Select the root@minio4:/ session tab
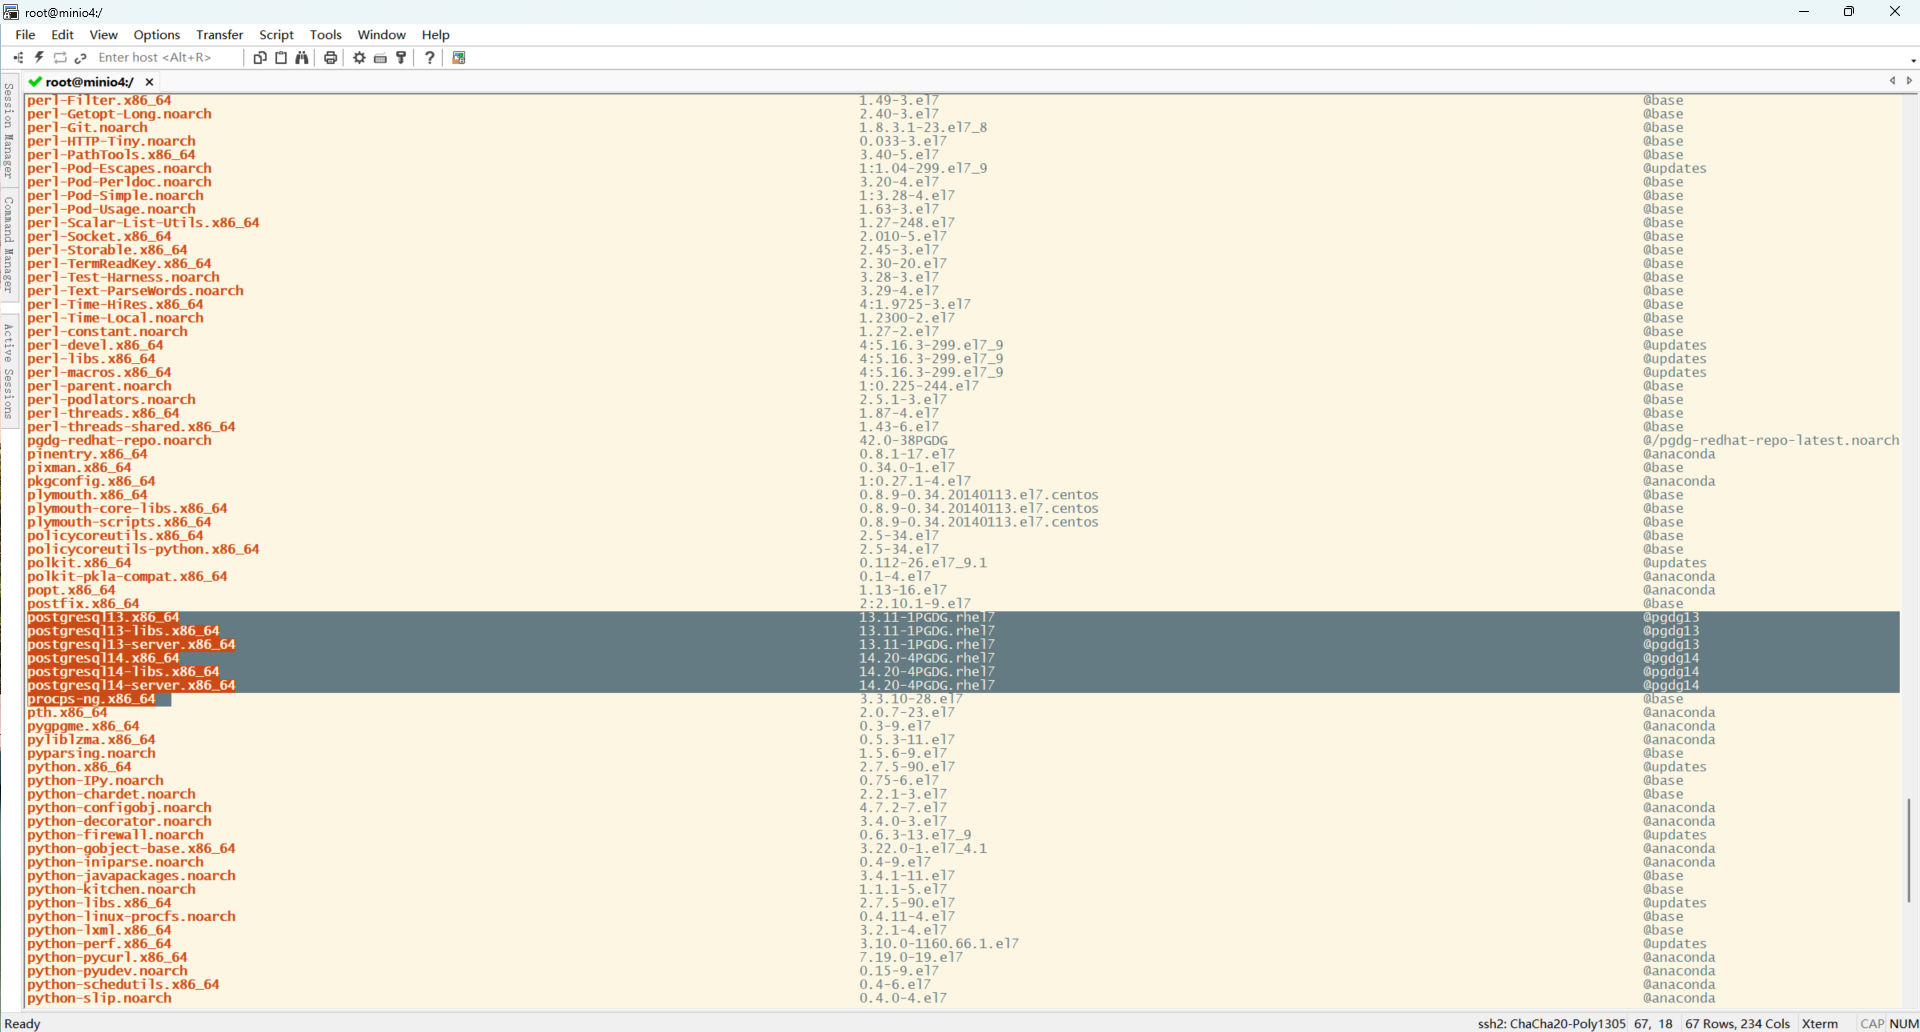This screenshot has width=1920, height=1032. pos(88,82)
